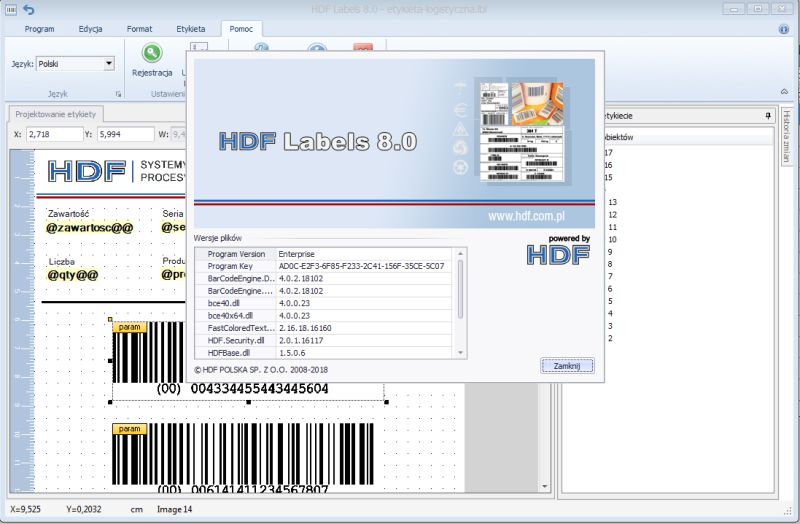This screenshot has height=524, width=800.
Task: Open the Język language dropdown
Action: pyautogui.click(x=109, y=64)
